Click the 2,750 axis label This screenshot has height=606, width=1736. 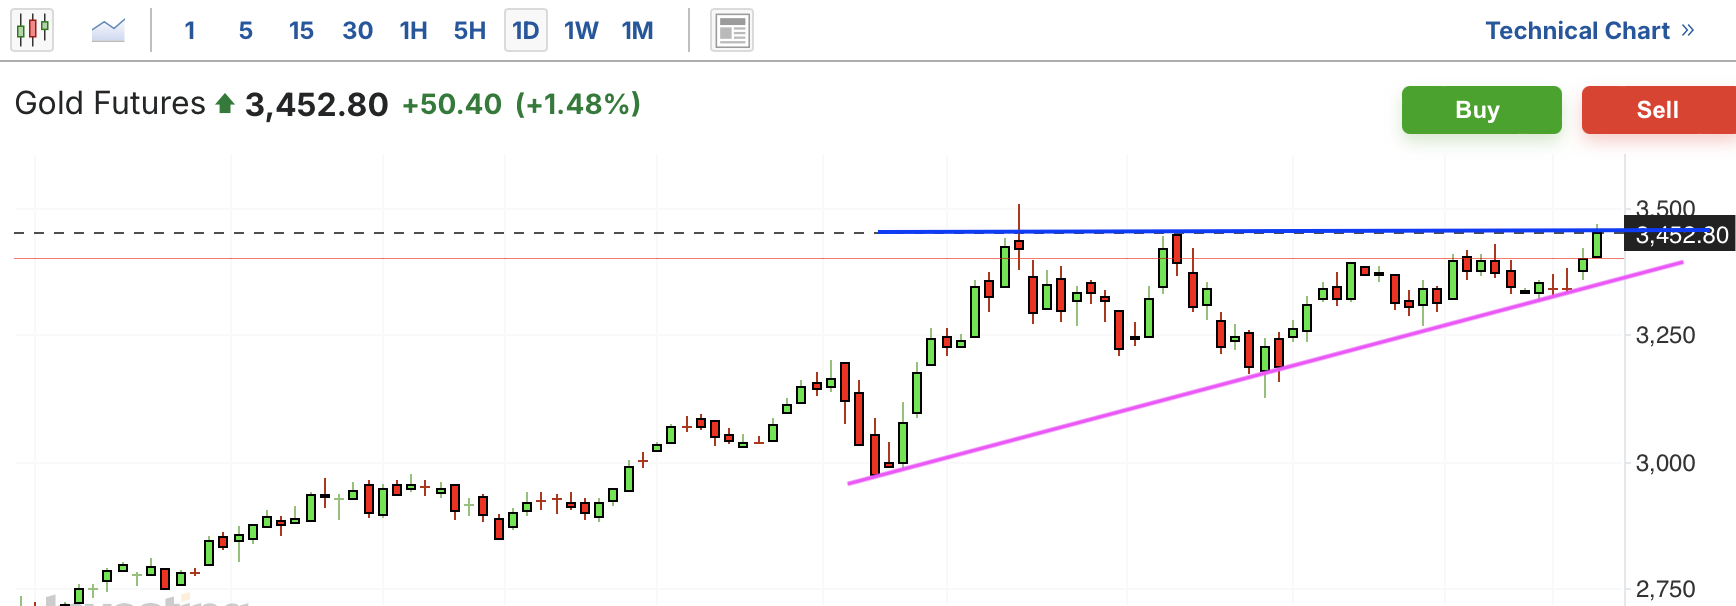1665,589
